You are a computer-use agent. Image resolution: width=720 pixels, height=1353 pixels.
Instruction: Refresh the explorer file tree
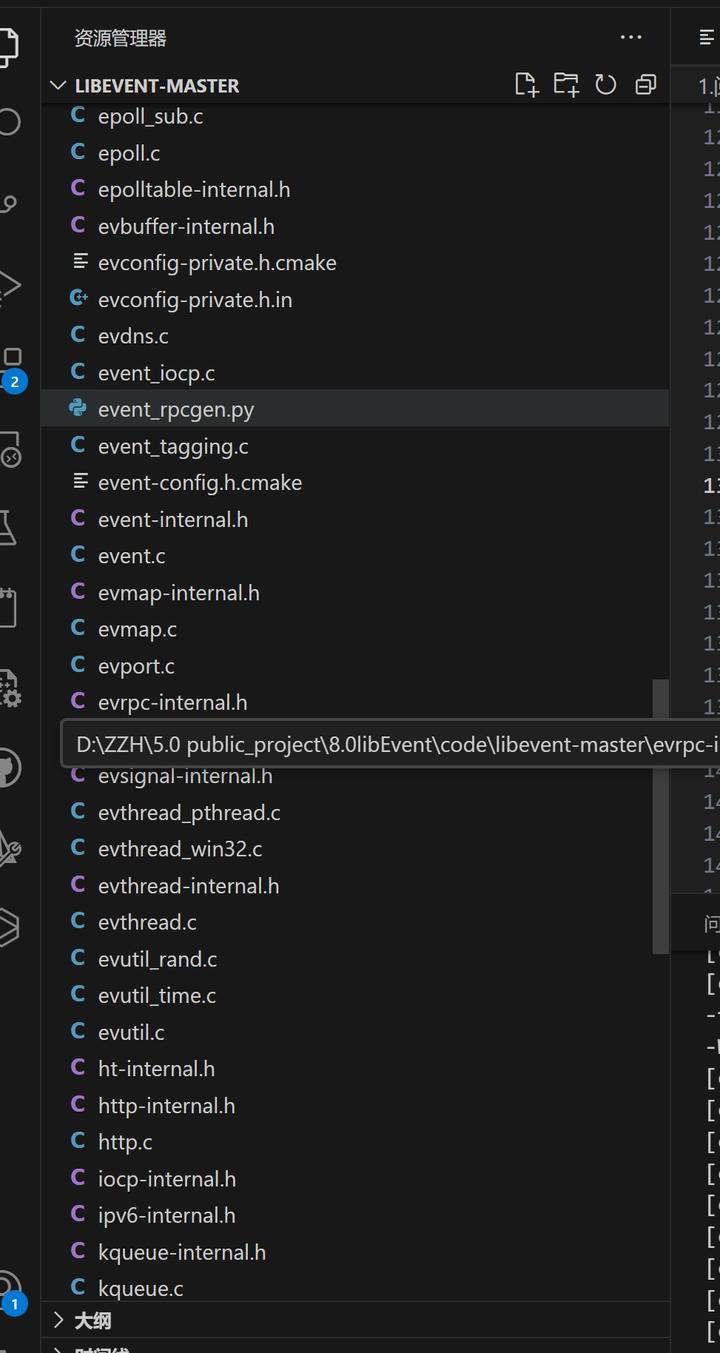[606, 85]
